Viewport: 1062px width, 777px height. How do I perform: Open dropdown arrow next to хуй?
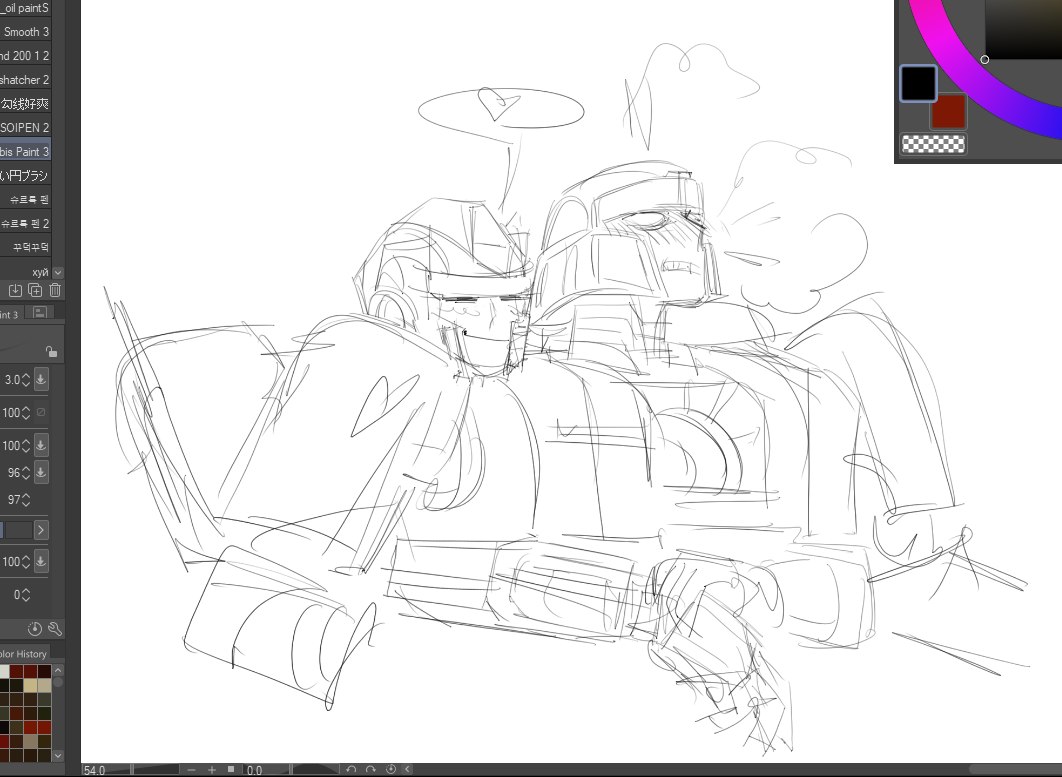(x=58, y=272)
